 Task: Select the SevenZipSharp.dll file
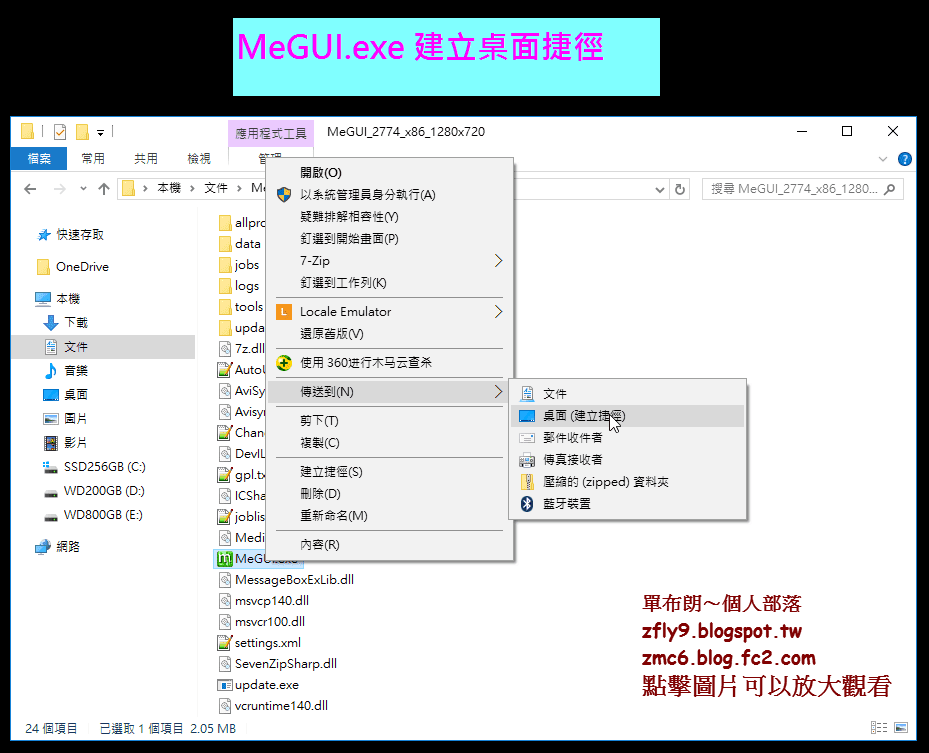coord(286,664)
